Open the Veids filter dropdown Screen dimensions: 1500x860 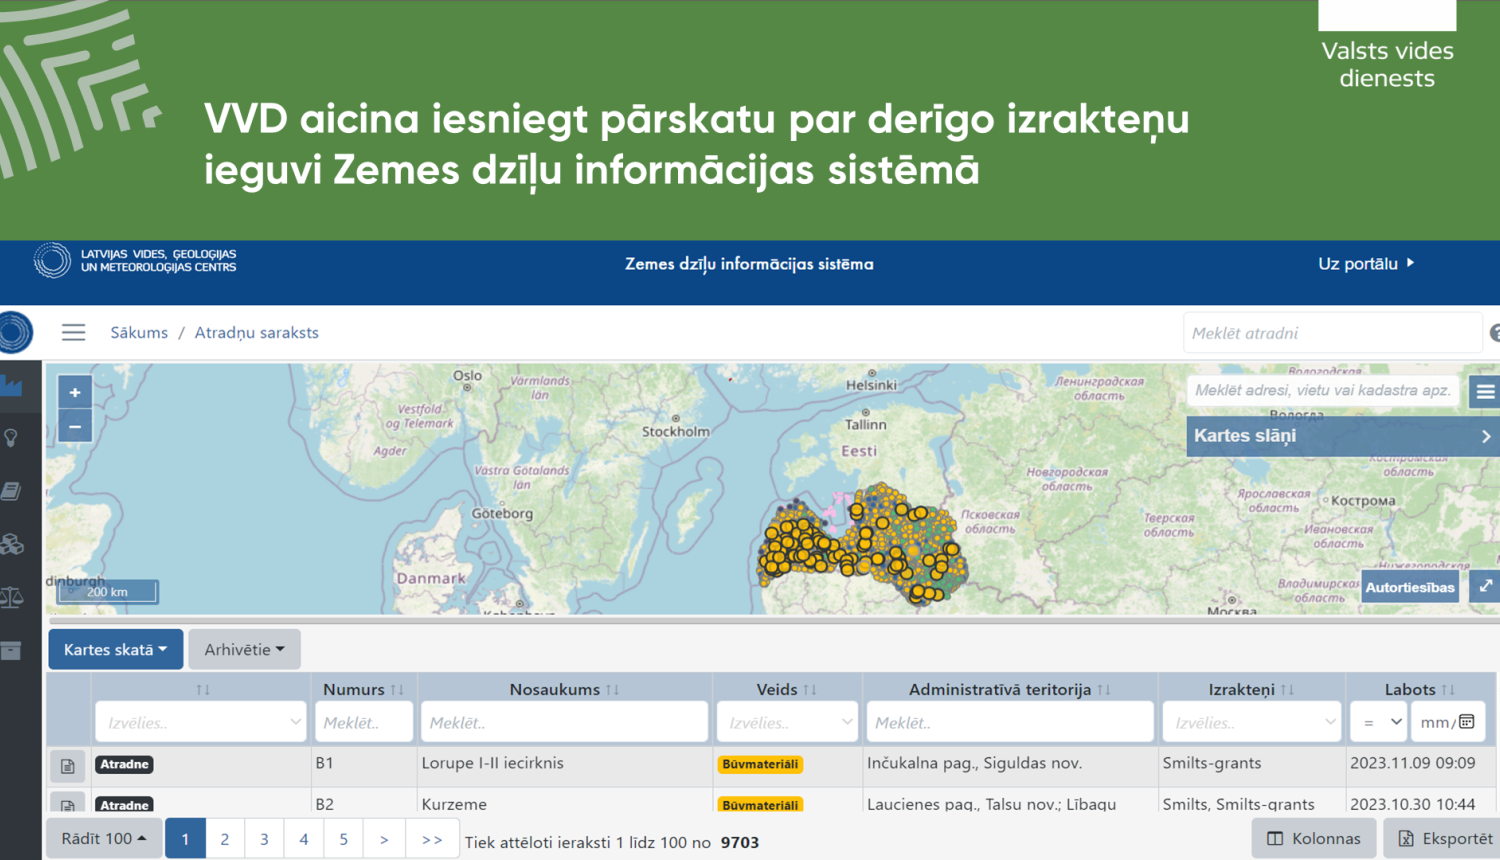coord(786,721)
